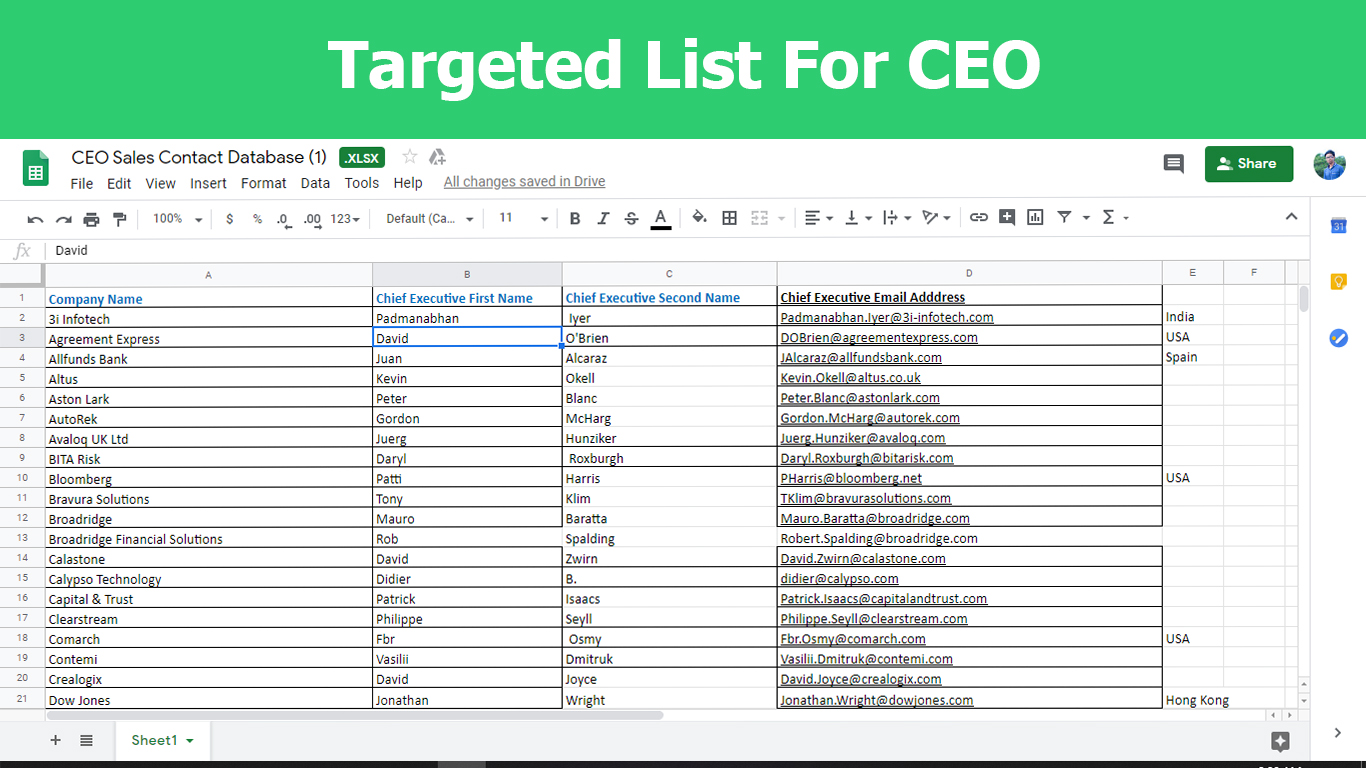Viewport: 1366px width, 768px height.
Task: Select the Paint format tool
Action: (x=120, y=219)
